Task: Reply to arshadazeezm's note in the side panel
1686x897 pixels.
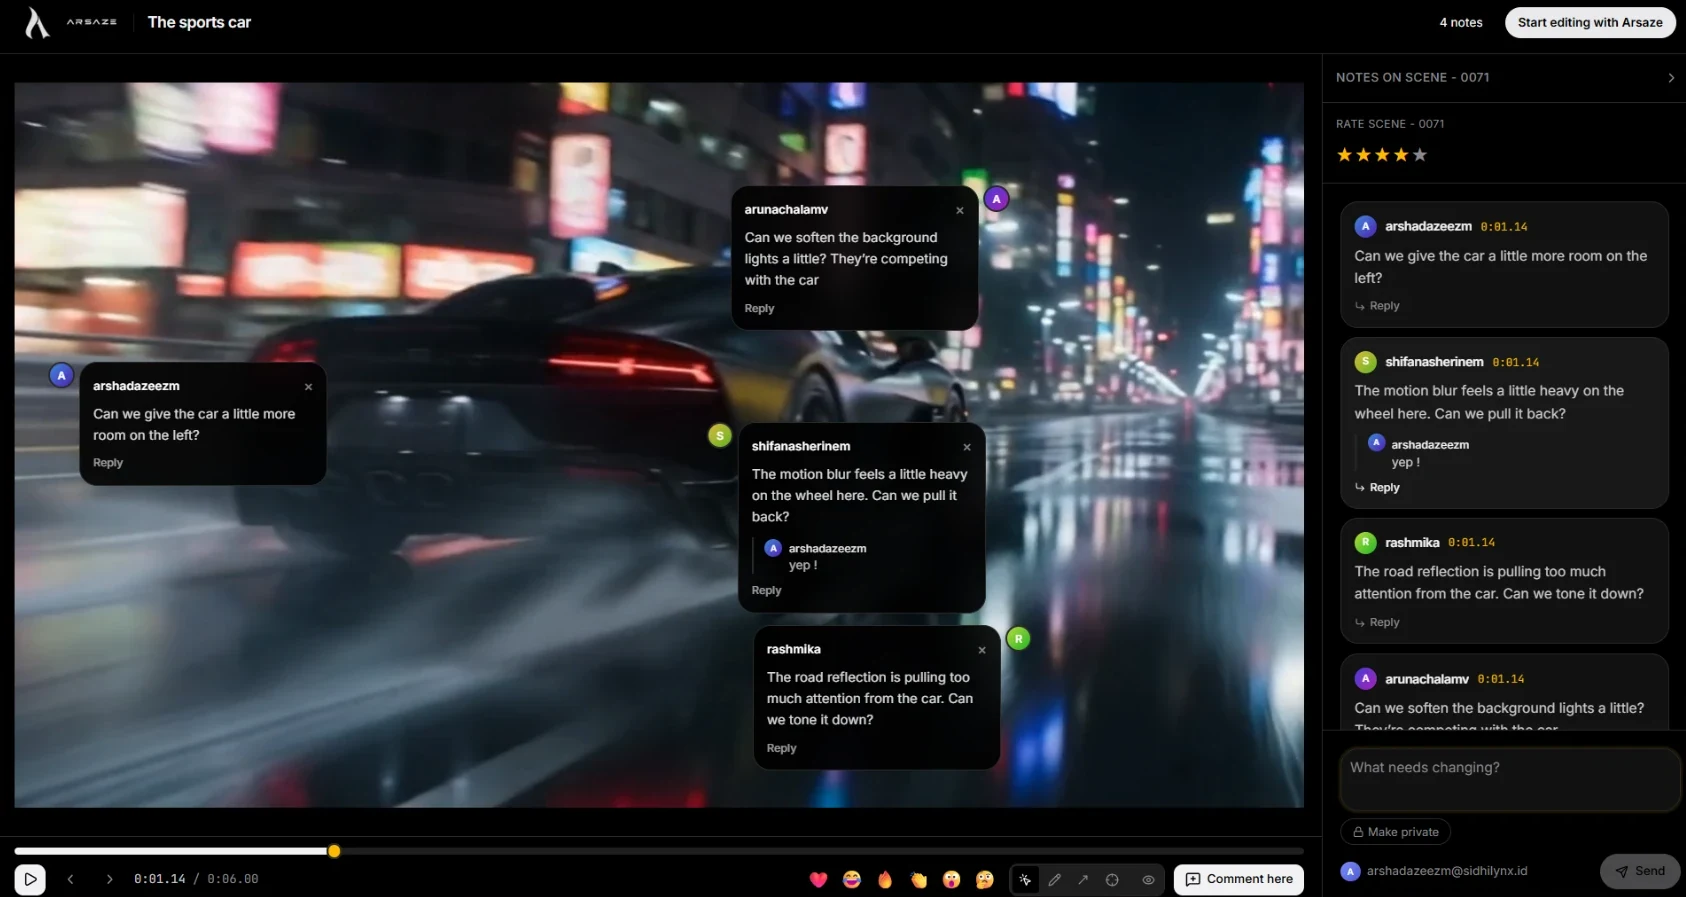Action: coord(1378,306)
